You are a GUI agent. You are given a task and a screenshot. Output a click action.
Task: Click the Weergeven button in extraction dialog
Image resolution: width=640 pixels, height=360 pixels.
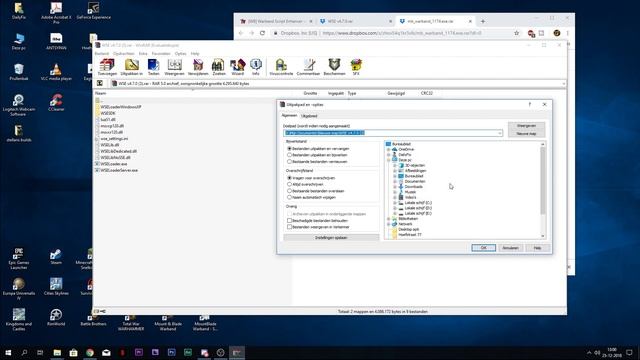(526, 126)
